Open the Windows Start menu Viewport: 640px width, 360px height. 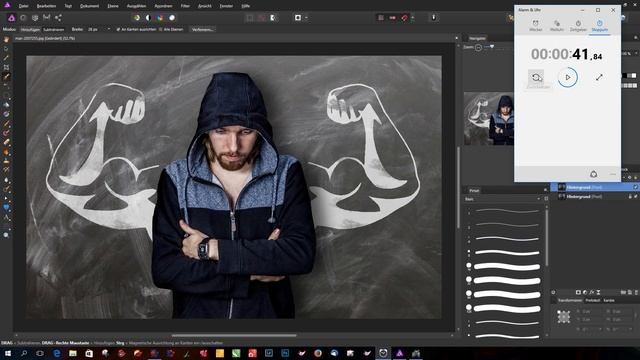pyautogui.click(x=7, y=353)
